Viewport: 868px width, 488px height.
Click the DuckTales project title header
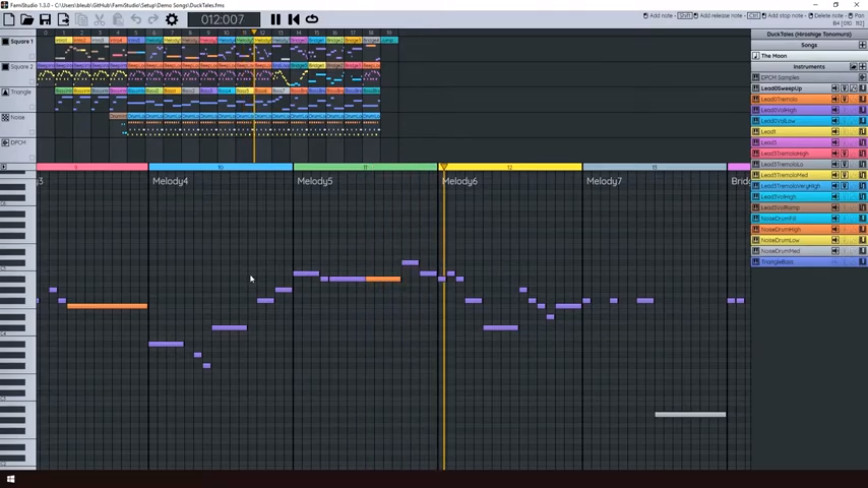809,34
